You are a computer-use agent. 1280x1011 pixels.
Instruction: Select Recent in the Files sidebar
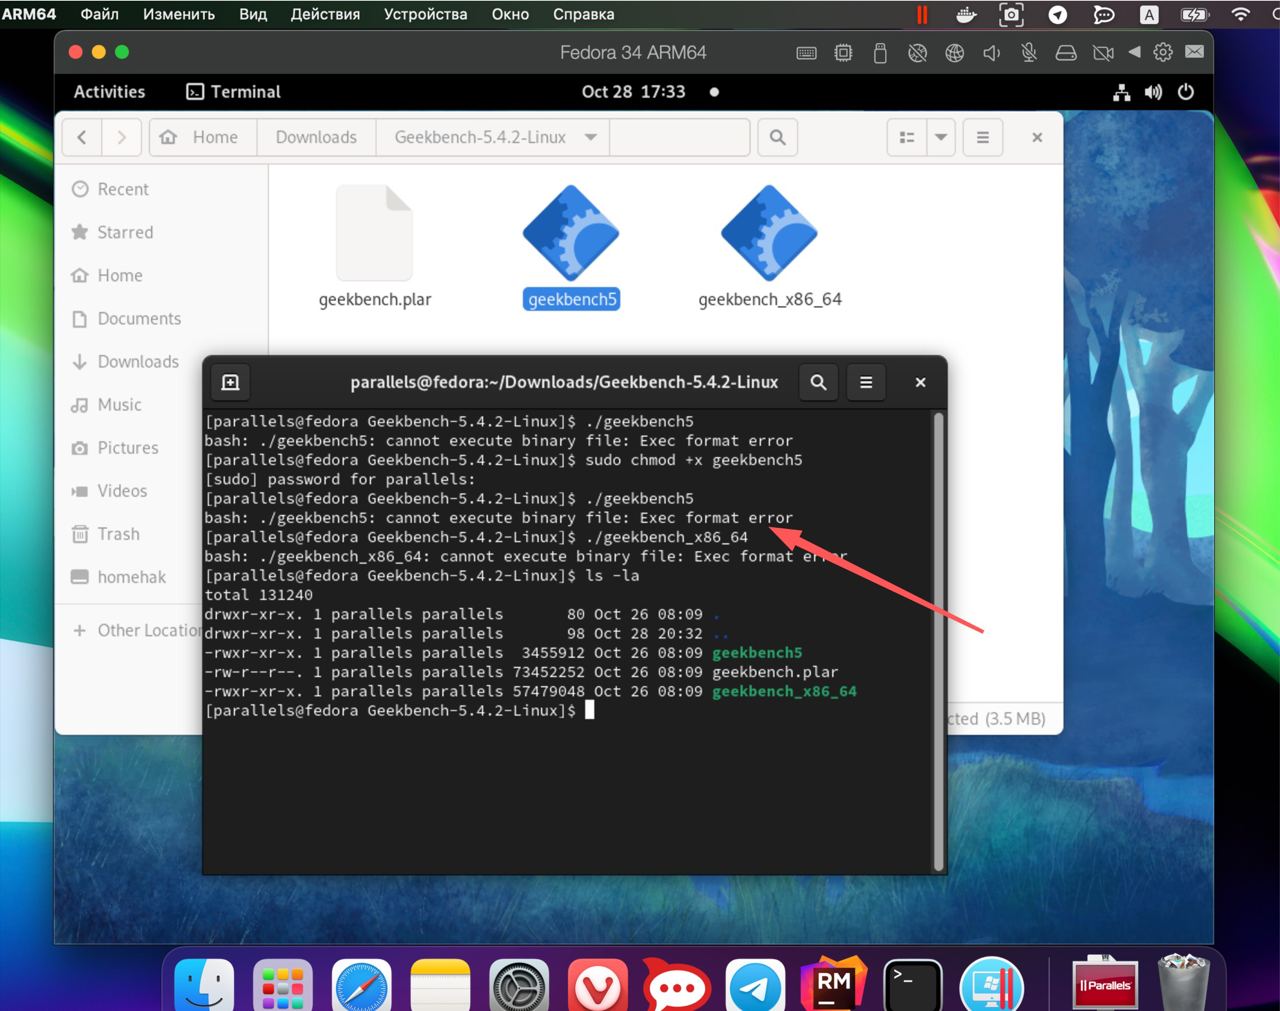(161, 189)
